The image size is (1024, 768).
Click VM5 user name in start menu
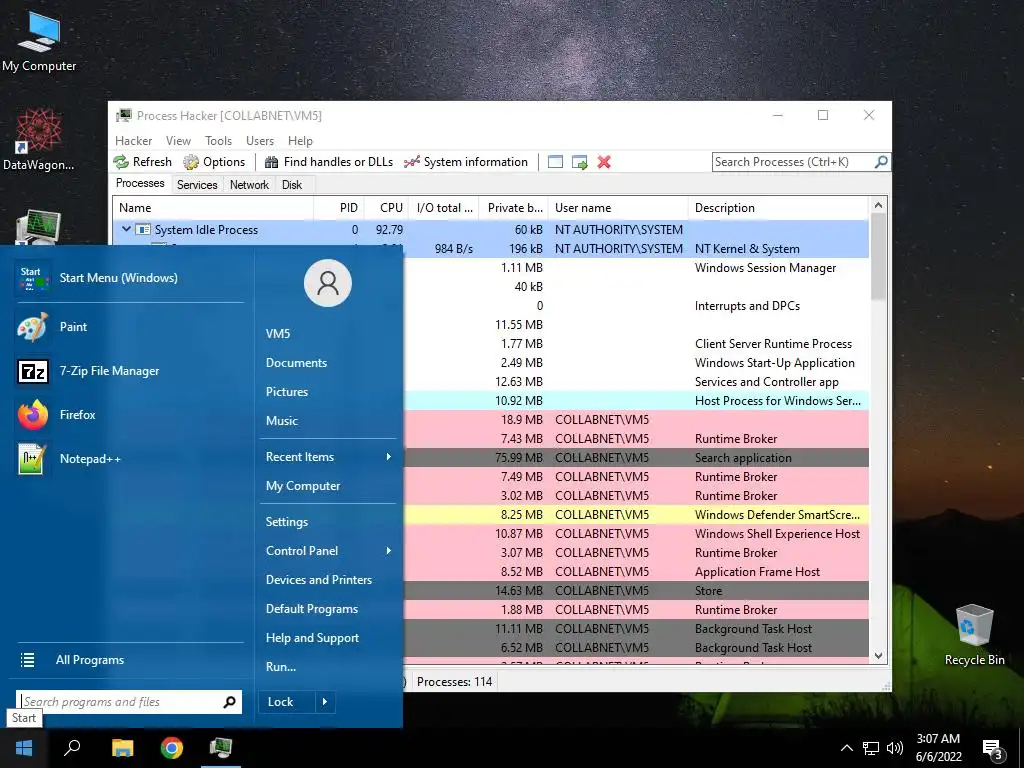[278, 334]
